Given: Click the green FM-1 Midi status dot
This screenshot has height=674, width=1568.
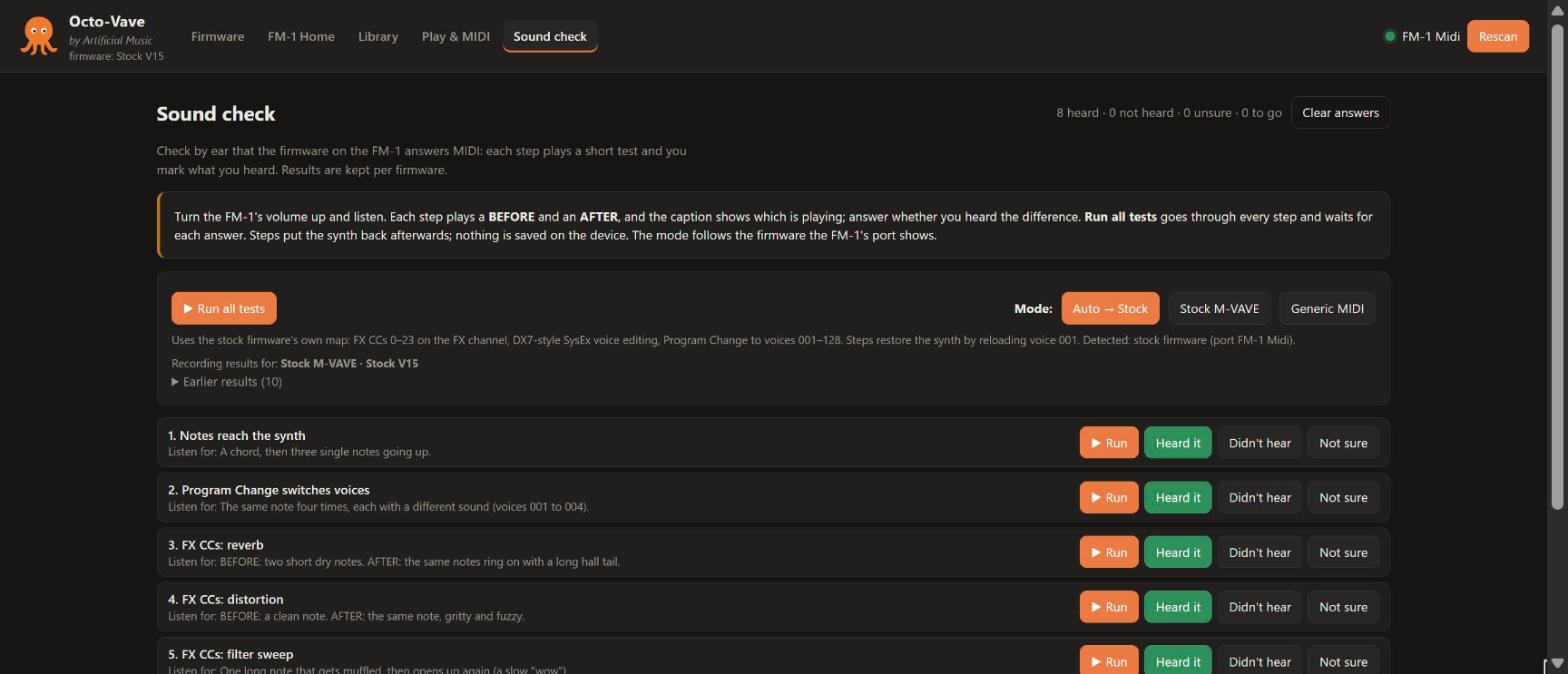Looking at the screenshot, I should [1389, 36].
